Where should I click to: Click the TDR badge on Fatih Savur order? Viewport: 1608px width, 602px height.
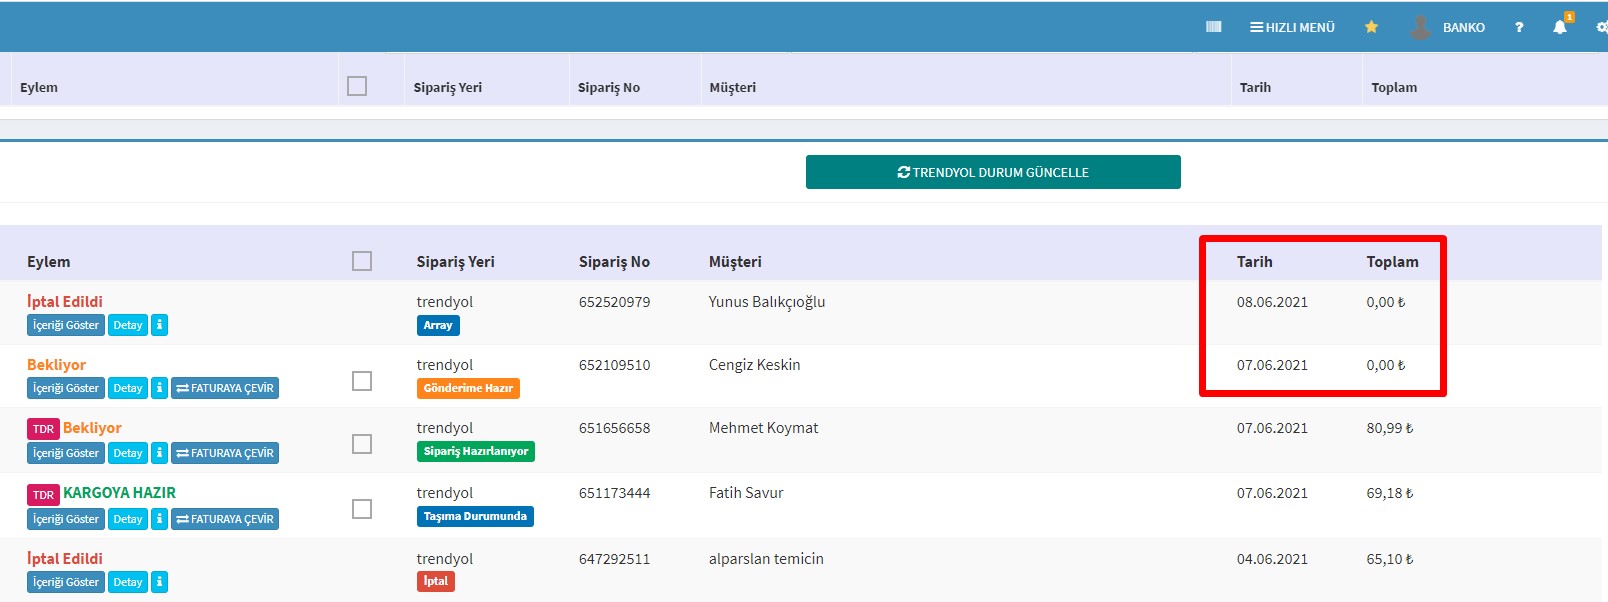pyautogui.click(x=43, y=494)
